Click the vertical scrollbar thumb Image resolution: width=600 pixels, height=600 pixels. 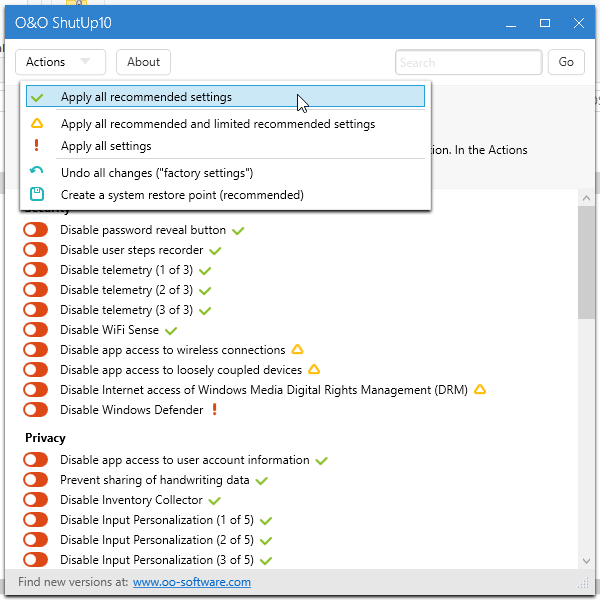pyautogui.click(x=586, y=262)
